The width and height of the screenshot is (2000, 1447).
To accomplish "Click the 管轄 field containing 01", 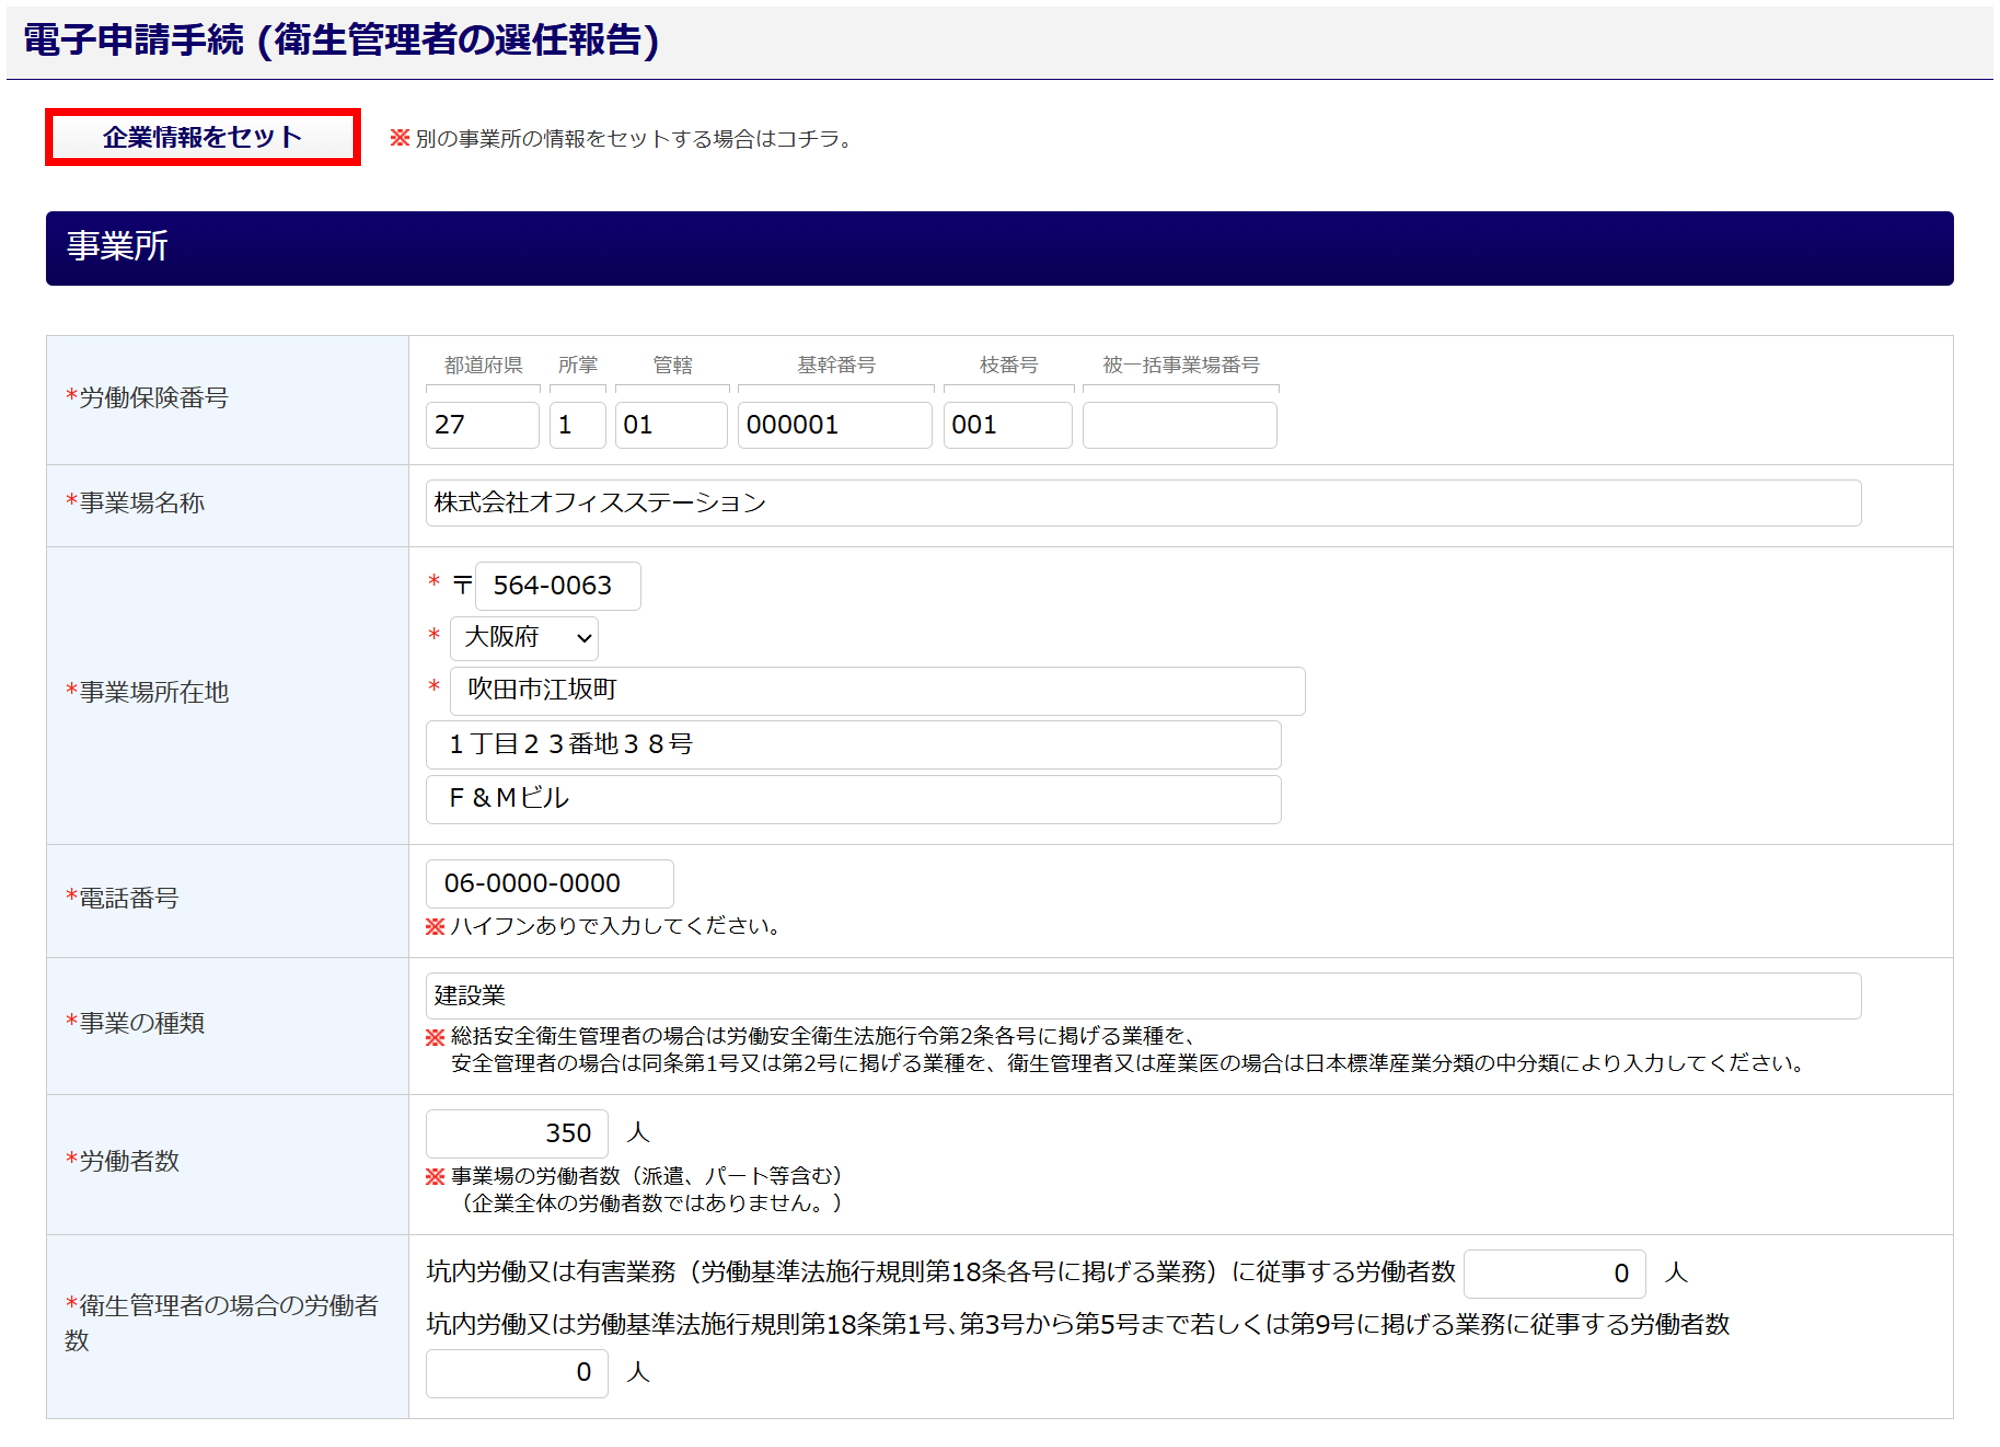I will [x=670, y=425].
